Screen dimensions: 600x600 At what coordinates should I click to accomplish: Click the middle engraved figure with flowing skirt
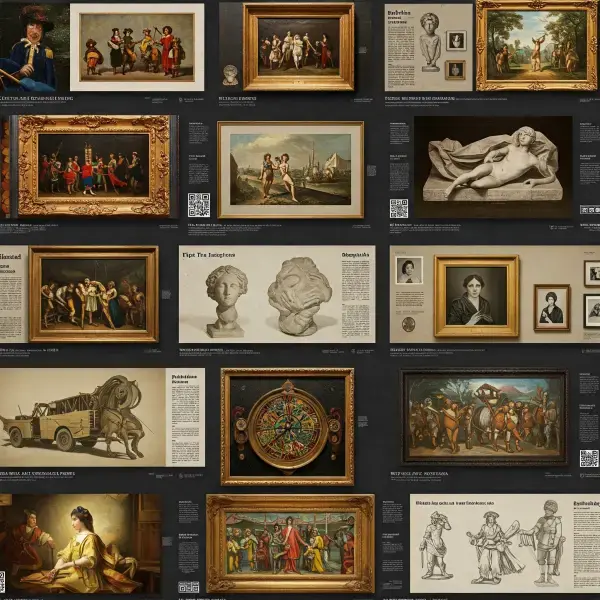tap(492, 546)
